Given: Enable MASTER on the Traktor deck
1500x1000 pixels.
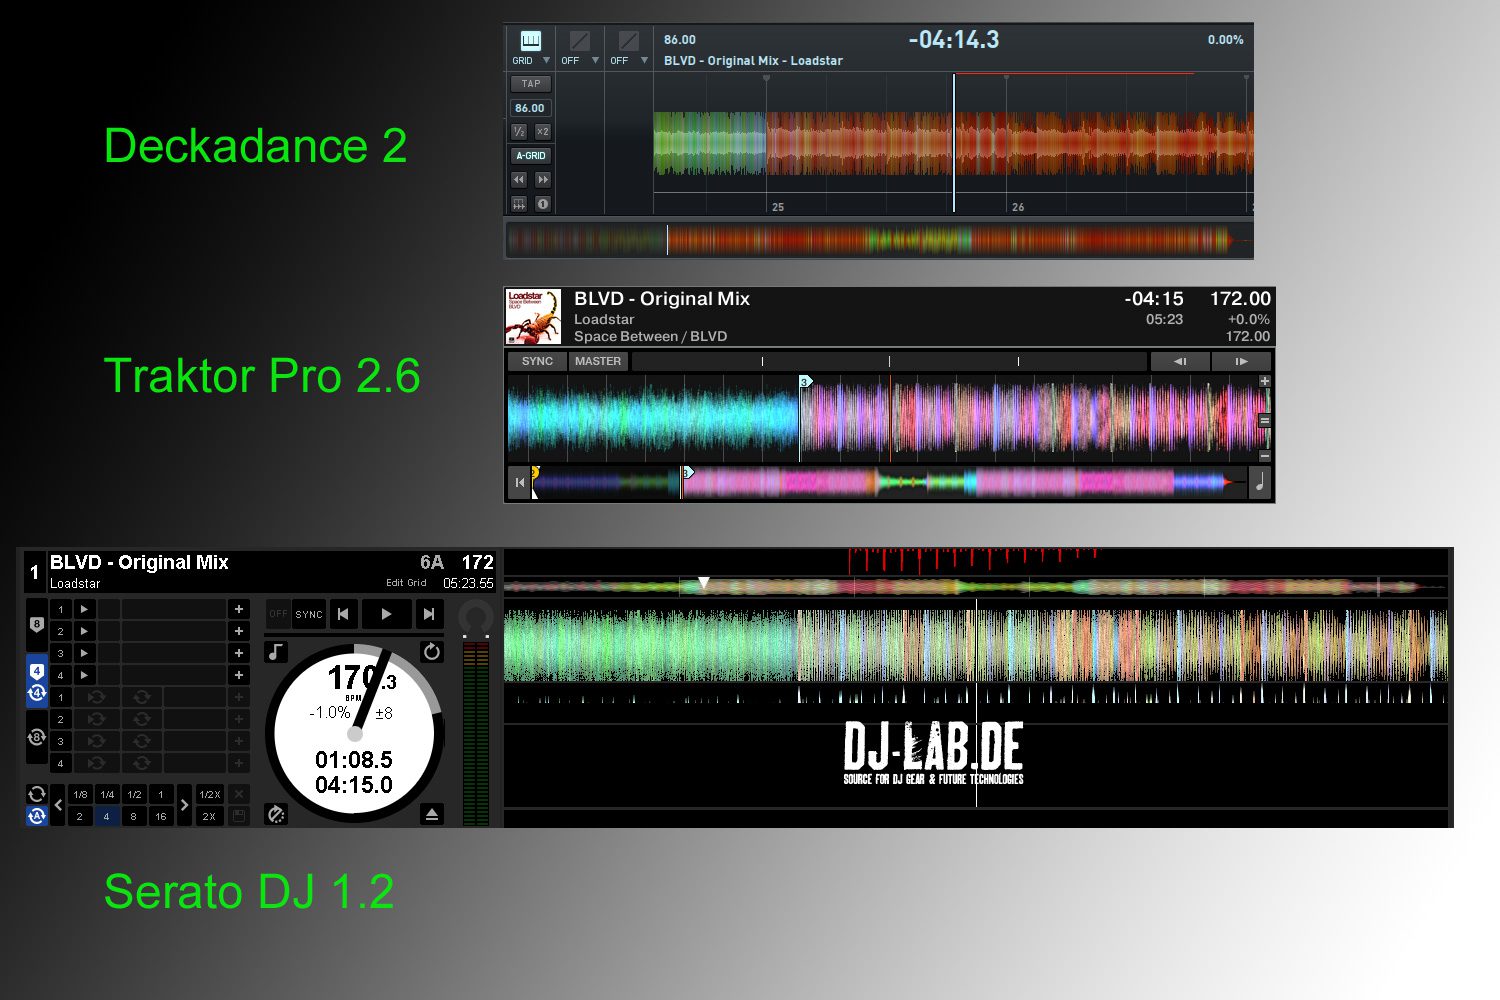Looking at the screenshot, I should (598, 361).
